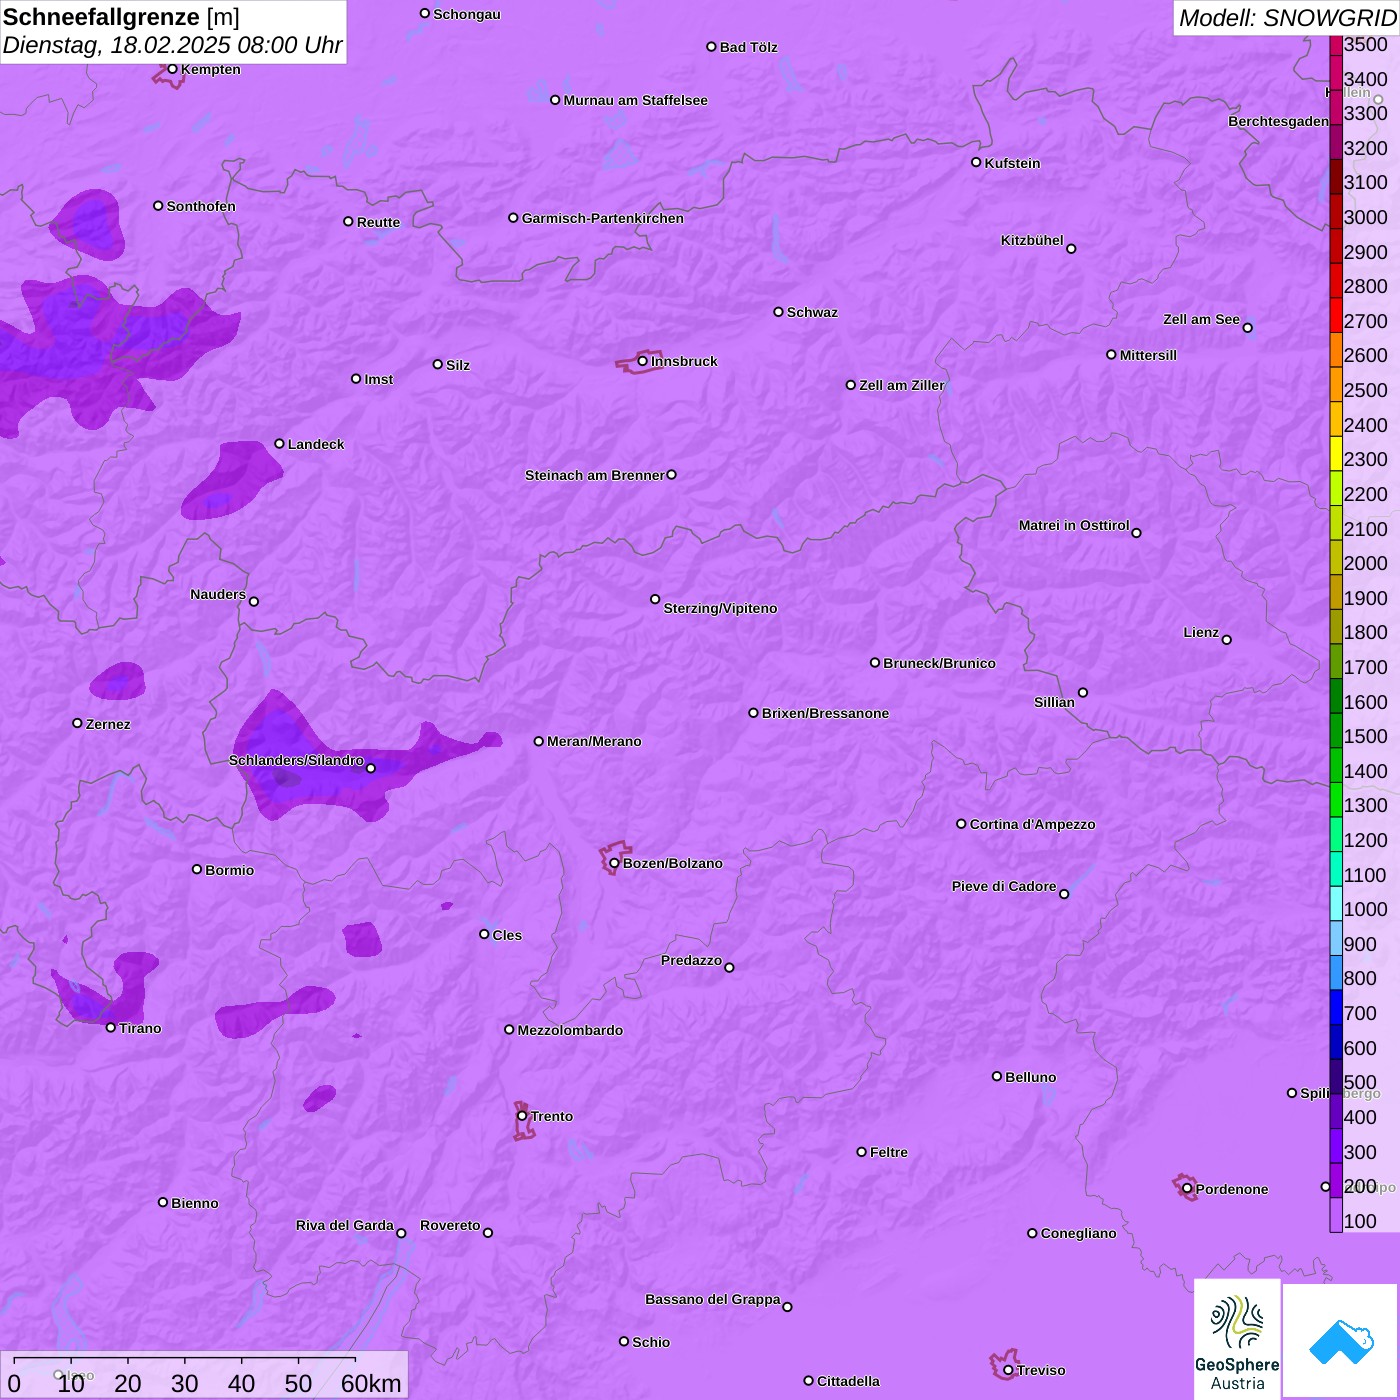The height and width of the screenshot is (1400, 1400).
Task: Click the "Garmisch-Partenkirchen" label
Action: pos(603,218)
